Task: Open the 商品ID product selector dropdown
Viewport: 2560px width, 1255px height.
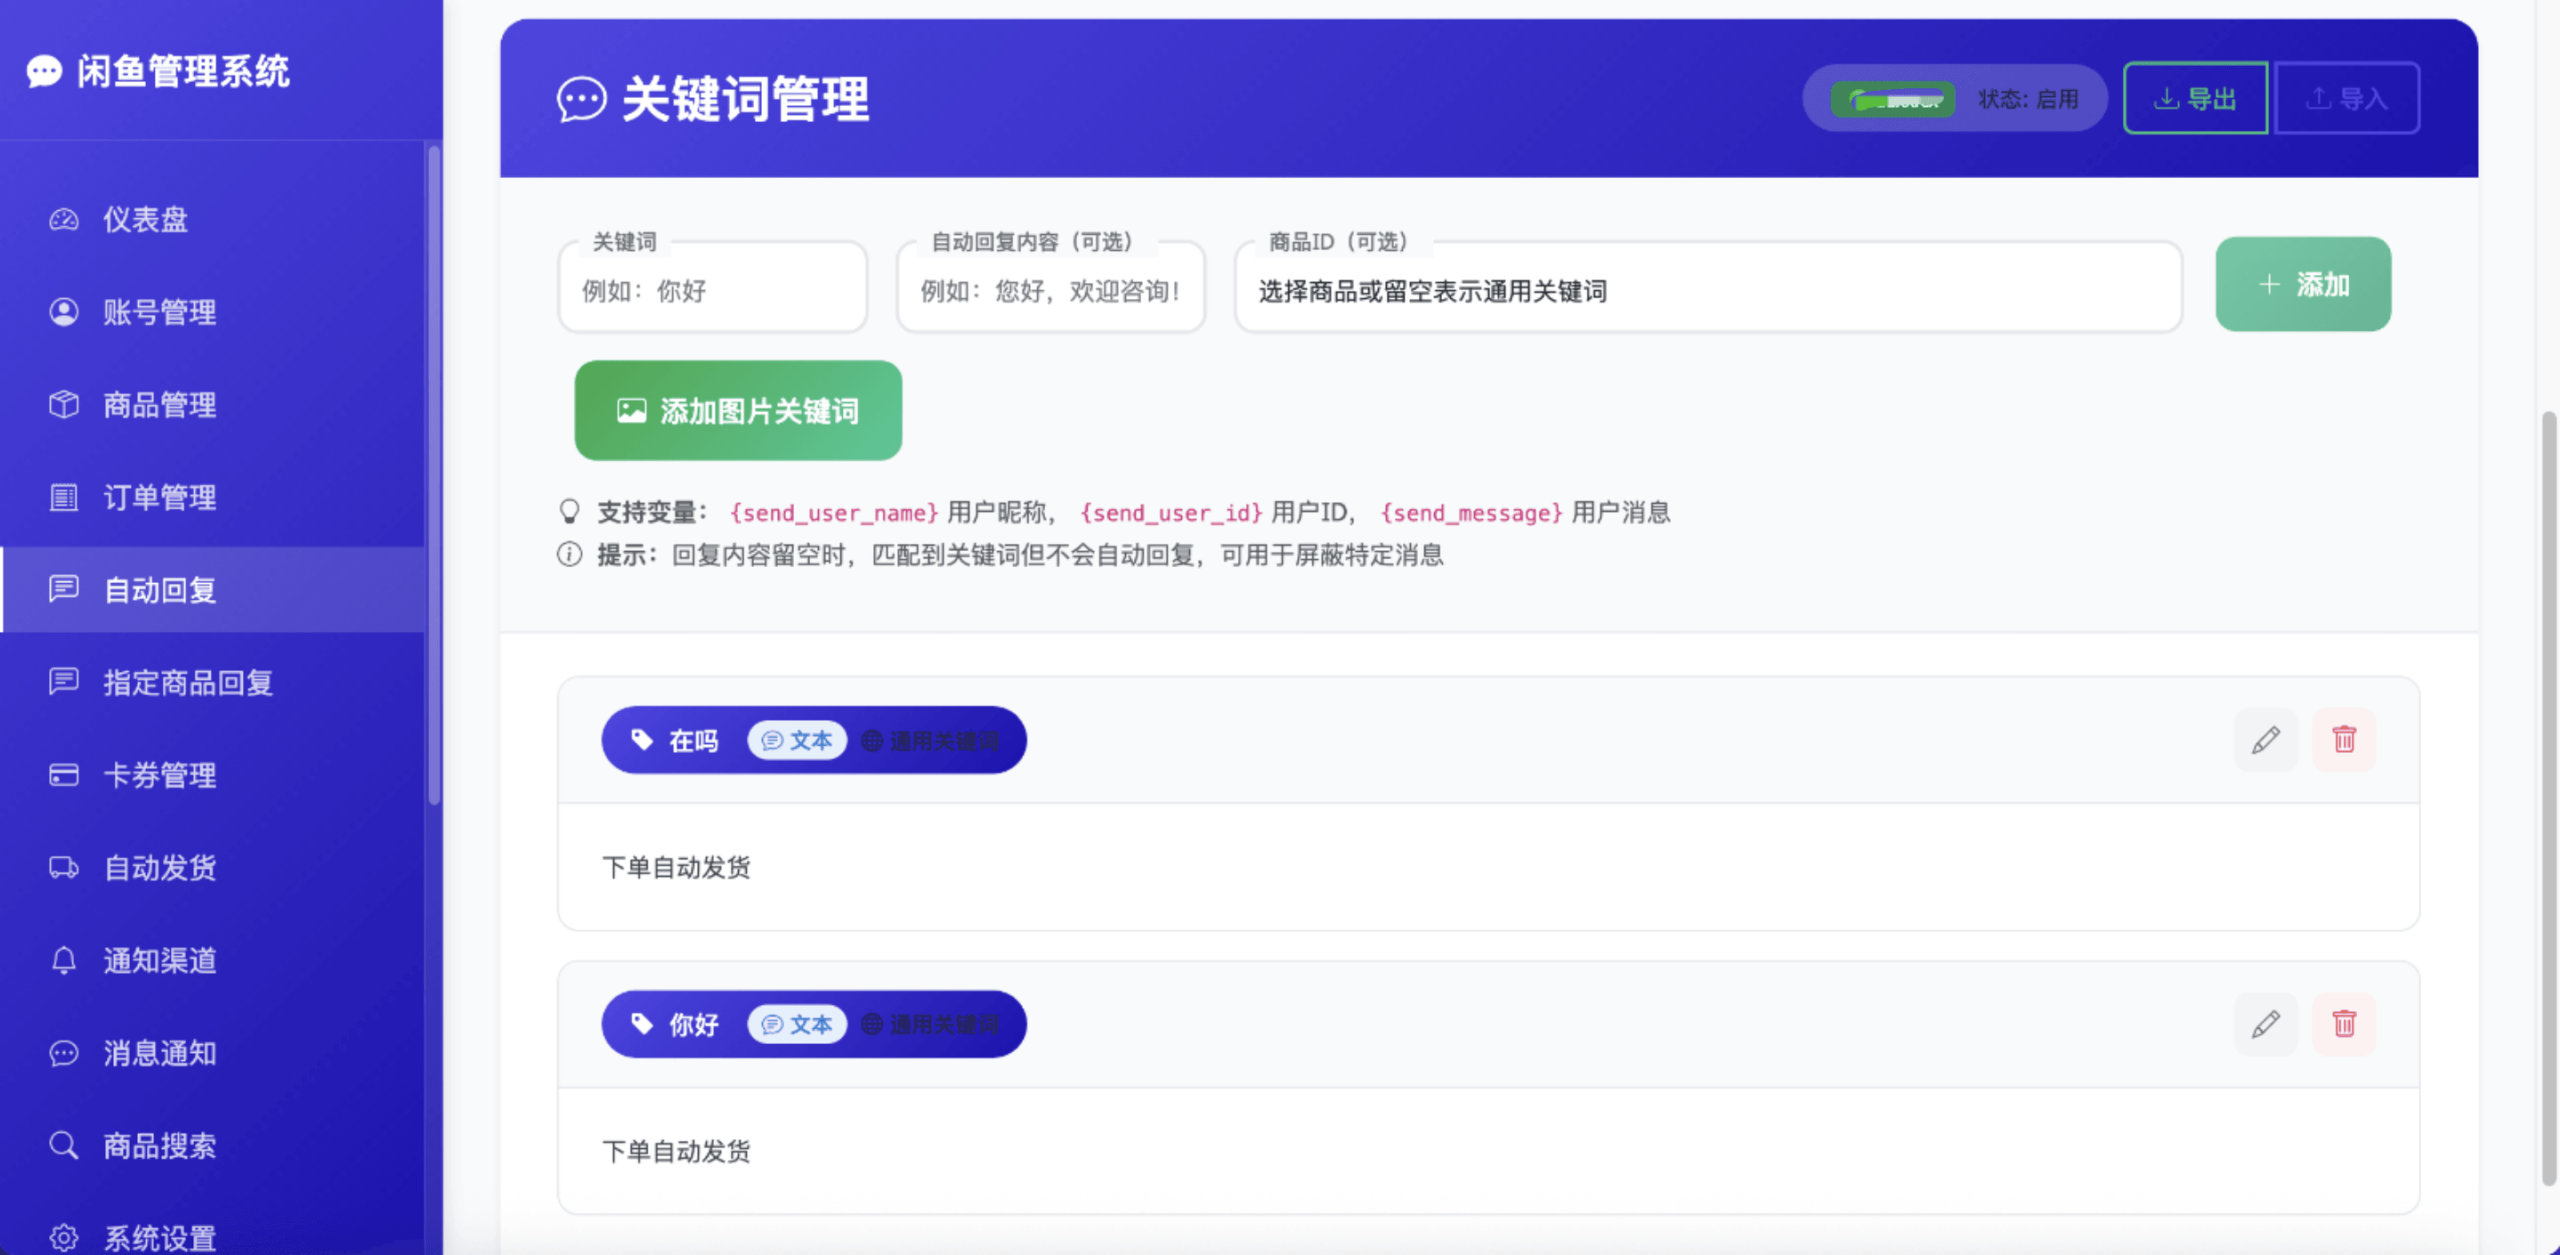Action: click(x=1707, y=291)
